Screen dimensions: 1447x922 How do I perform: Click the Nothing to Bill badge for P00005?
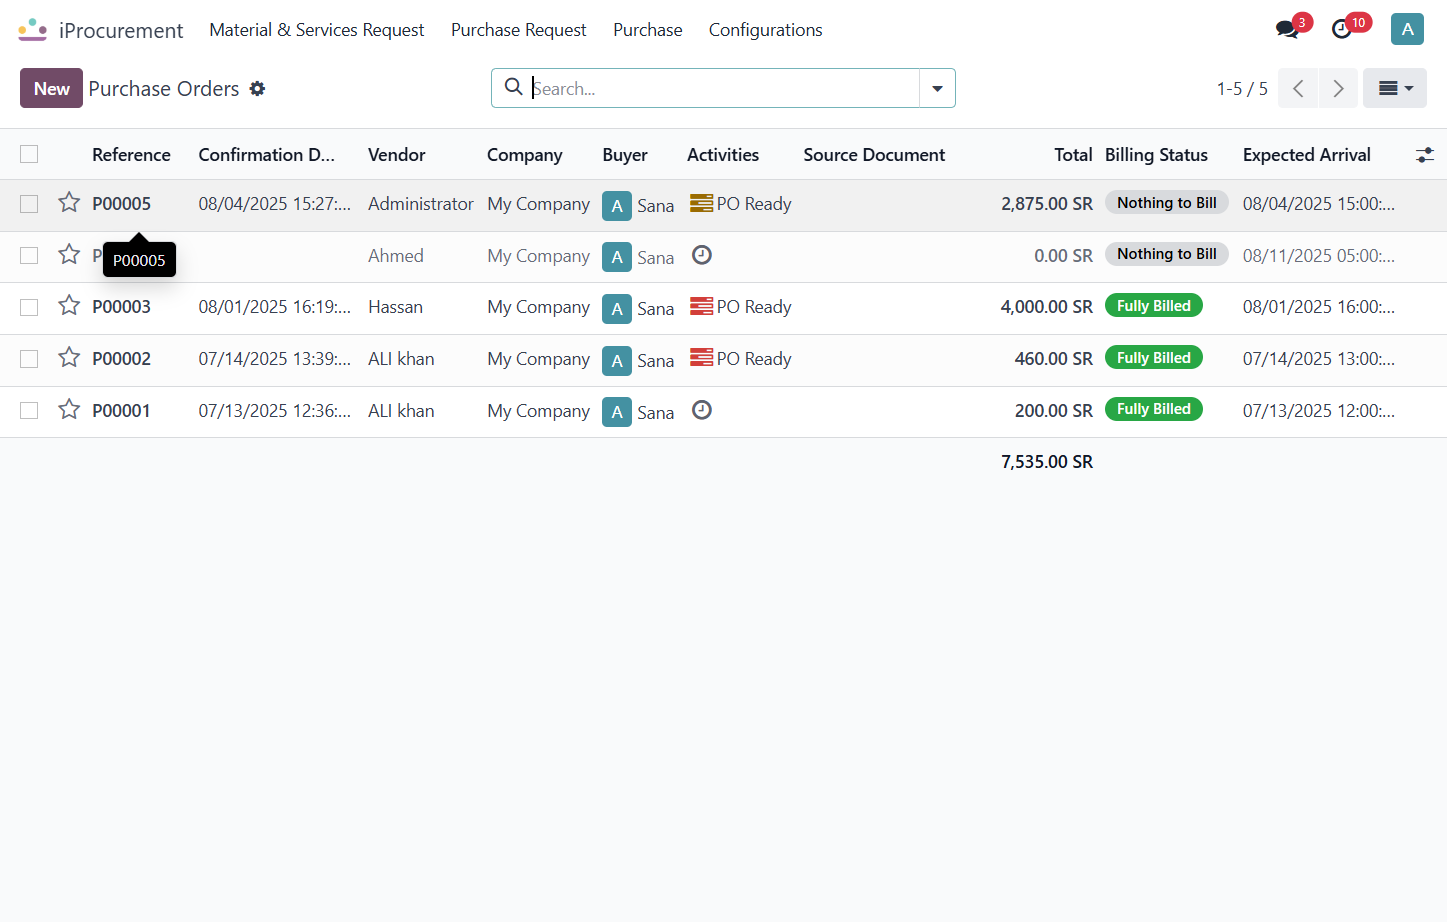[1167, 203]
